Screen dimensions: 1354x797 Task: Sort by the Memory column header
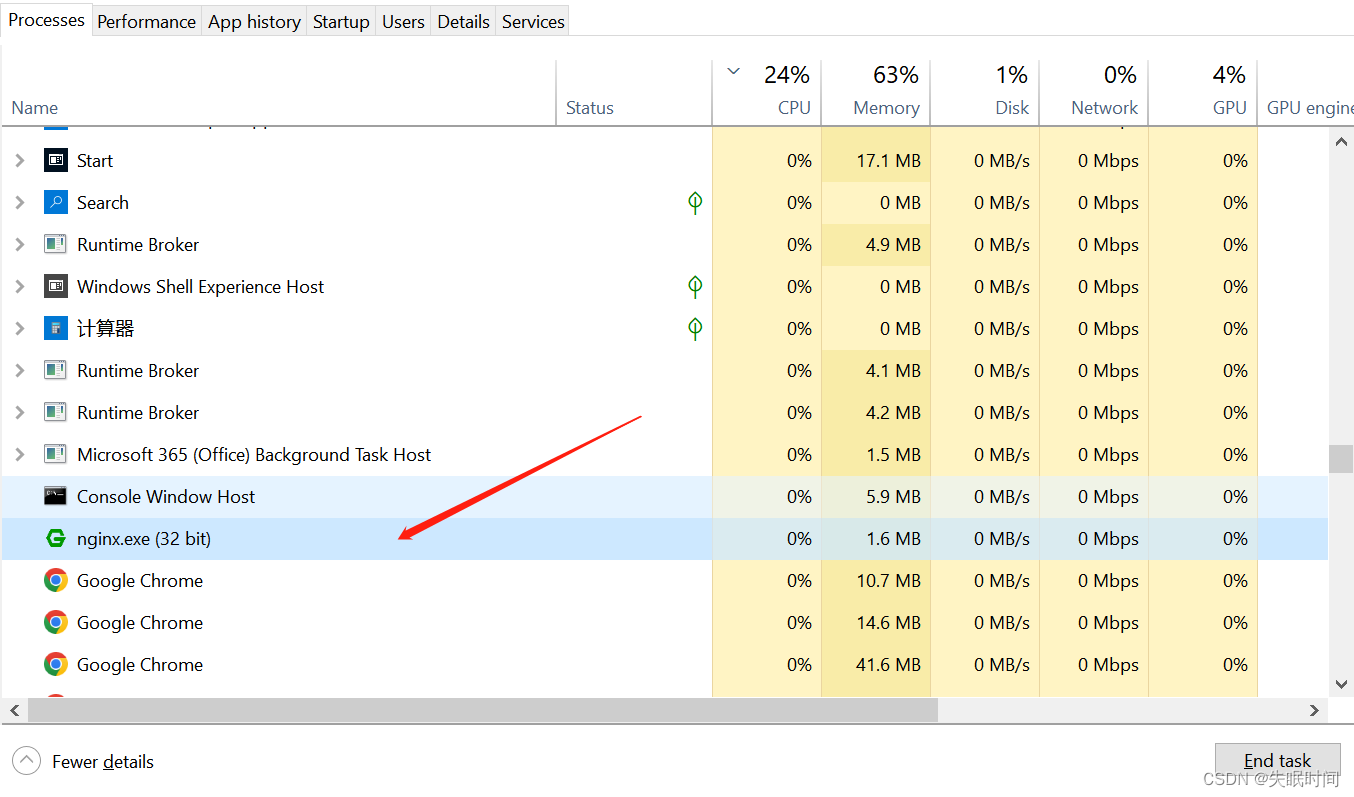pos(876,93)
